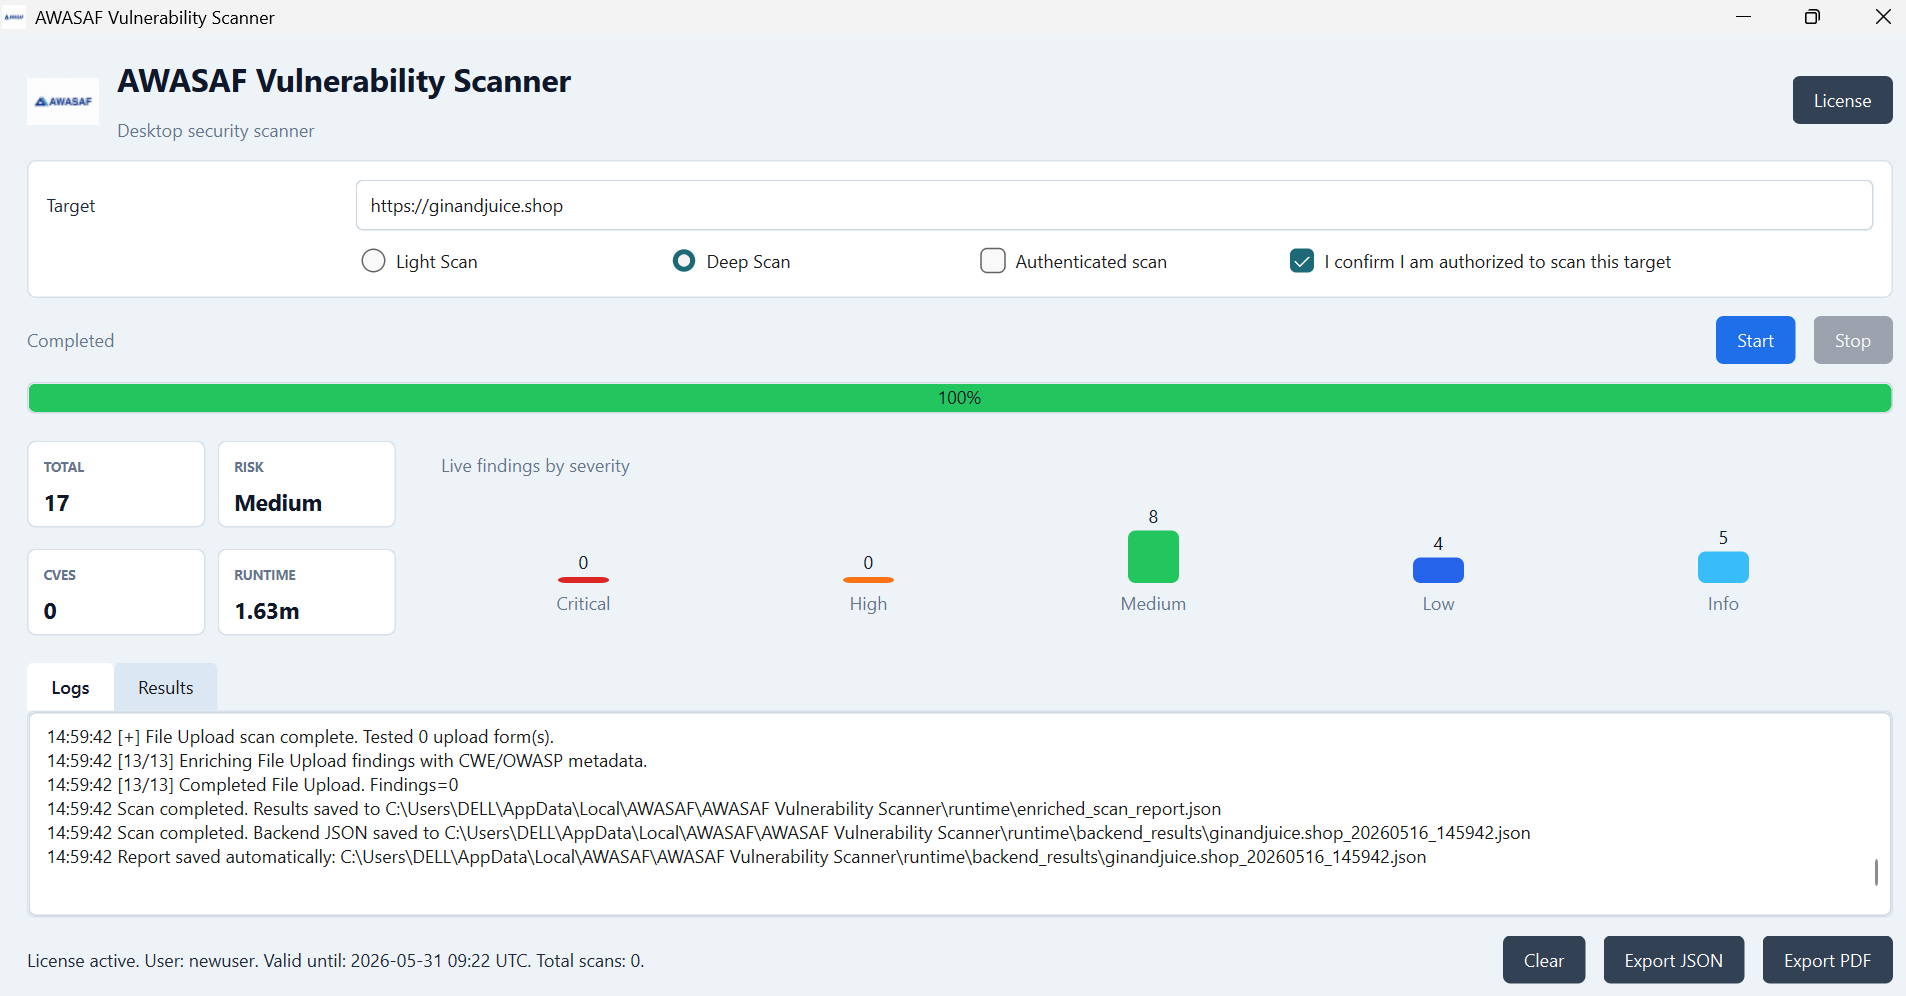Click the Medium severity label

tap(1153, 604)
